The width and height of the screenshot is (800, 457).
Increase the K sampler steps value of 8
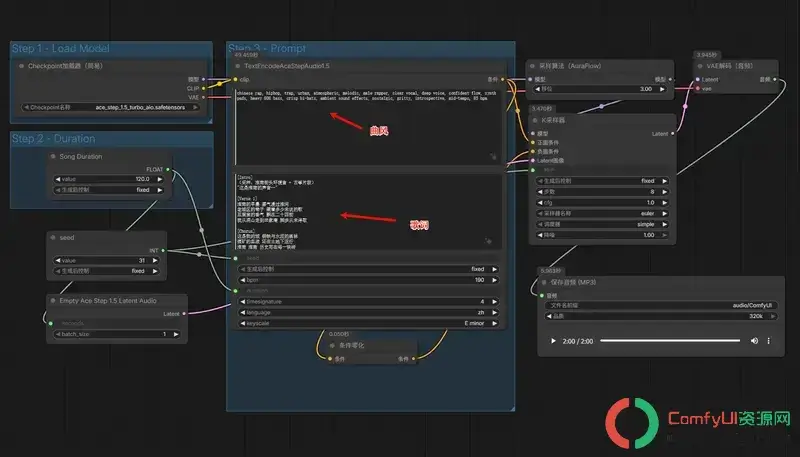point(664,192)
